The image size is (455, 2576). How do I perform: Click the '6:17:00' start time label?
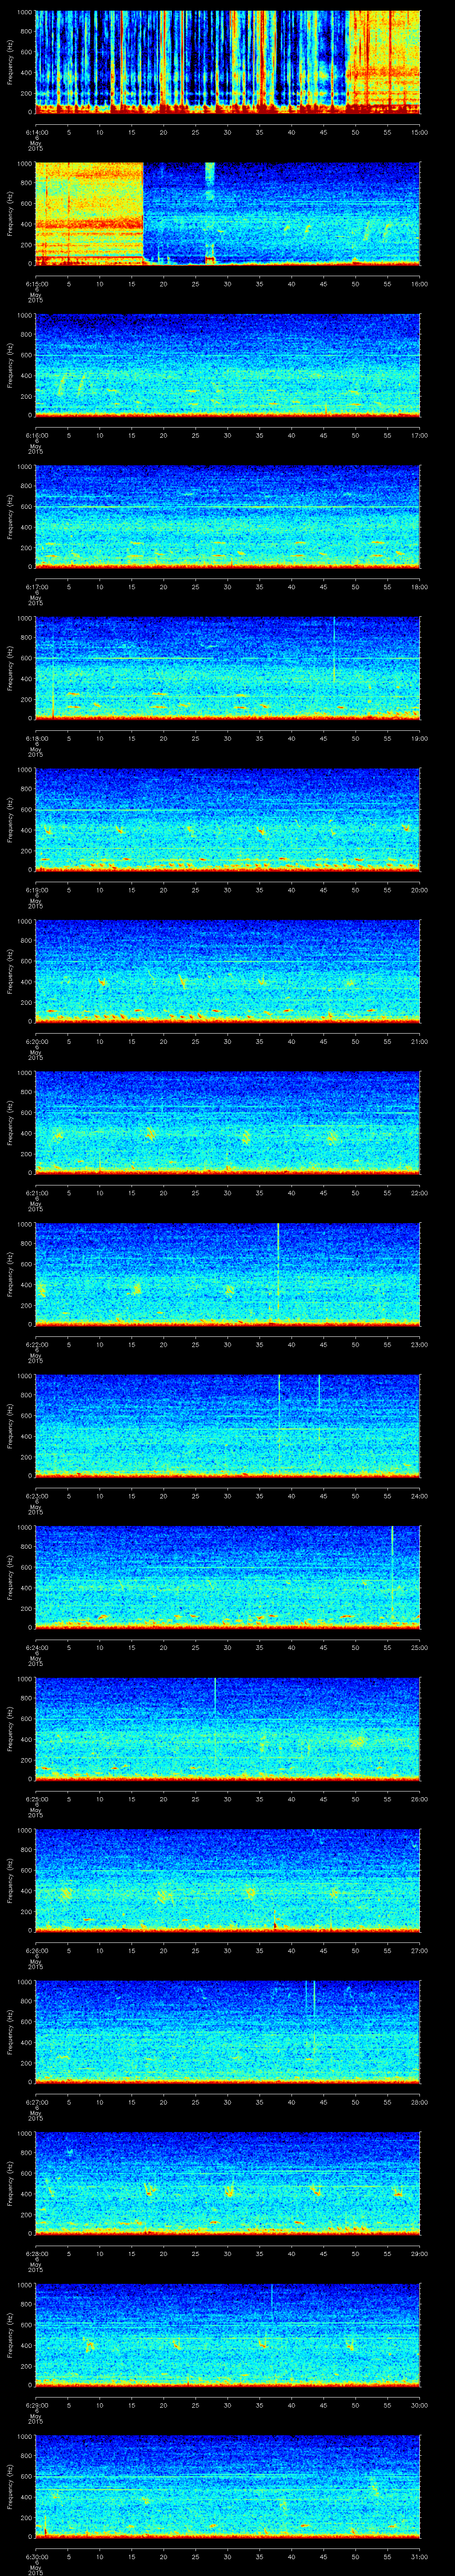[x=36, y=587]
